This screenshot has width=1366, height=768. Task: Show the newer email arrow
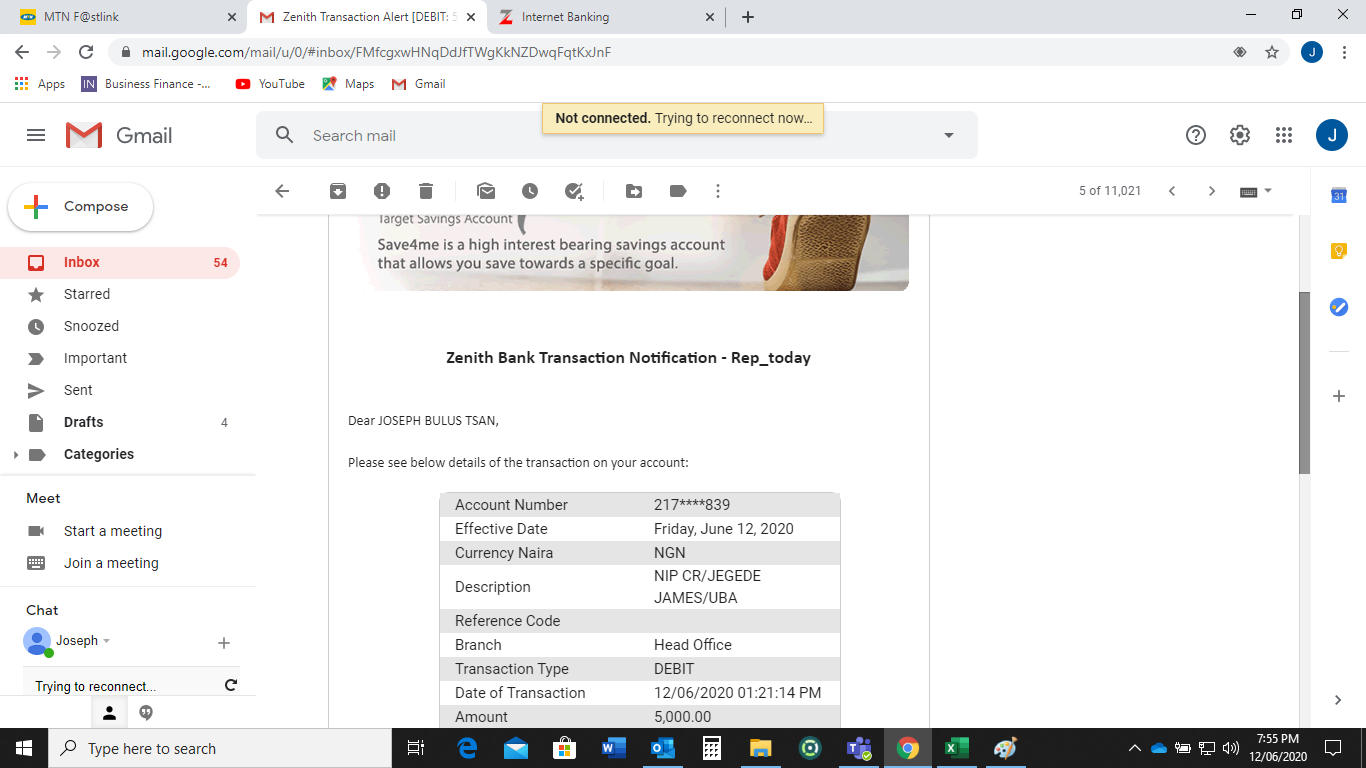click(1172, 191)
